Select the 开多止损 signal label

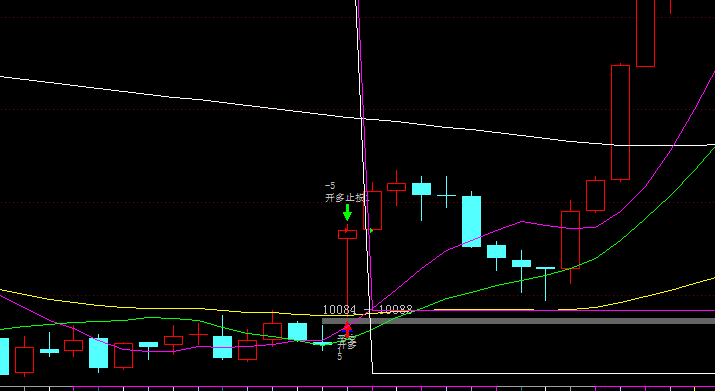tap(347, 198)
